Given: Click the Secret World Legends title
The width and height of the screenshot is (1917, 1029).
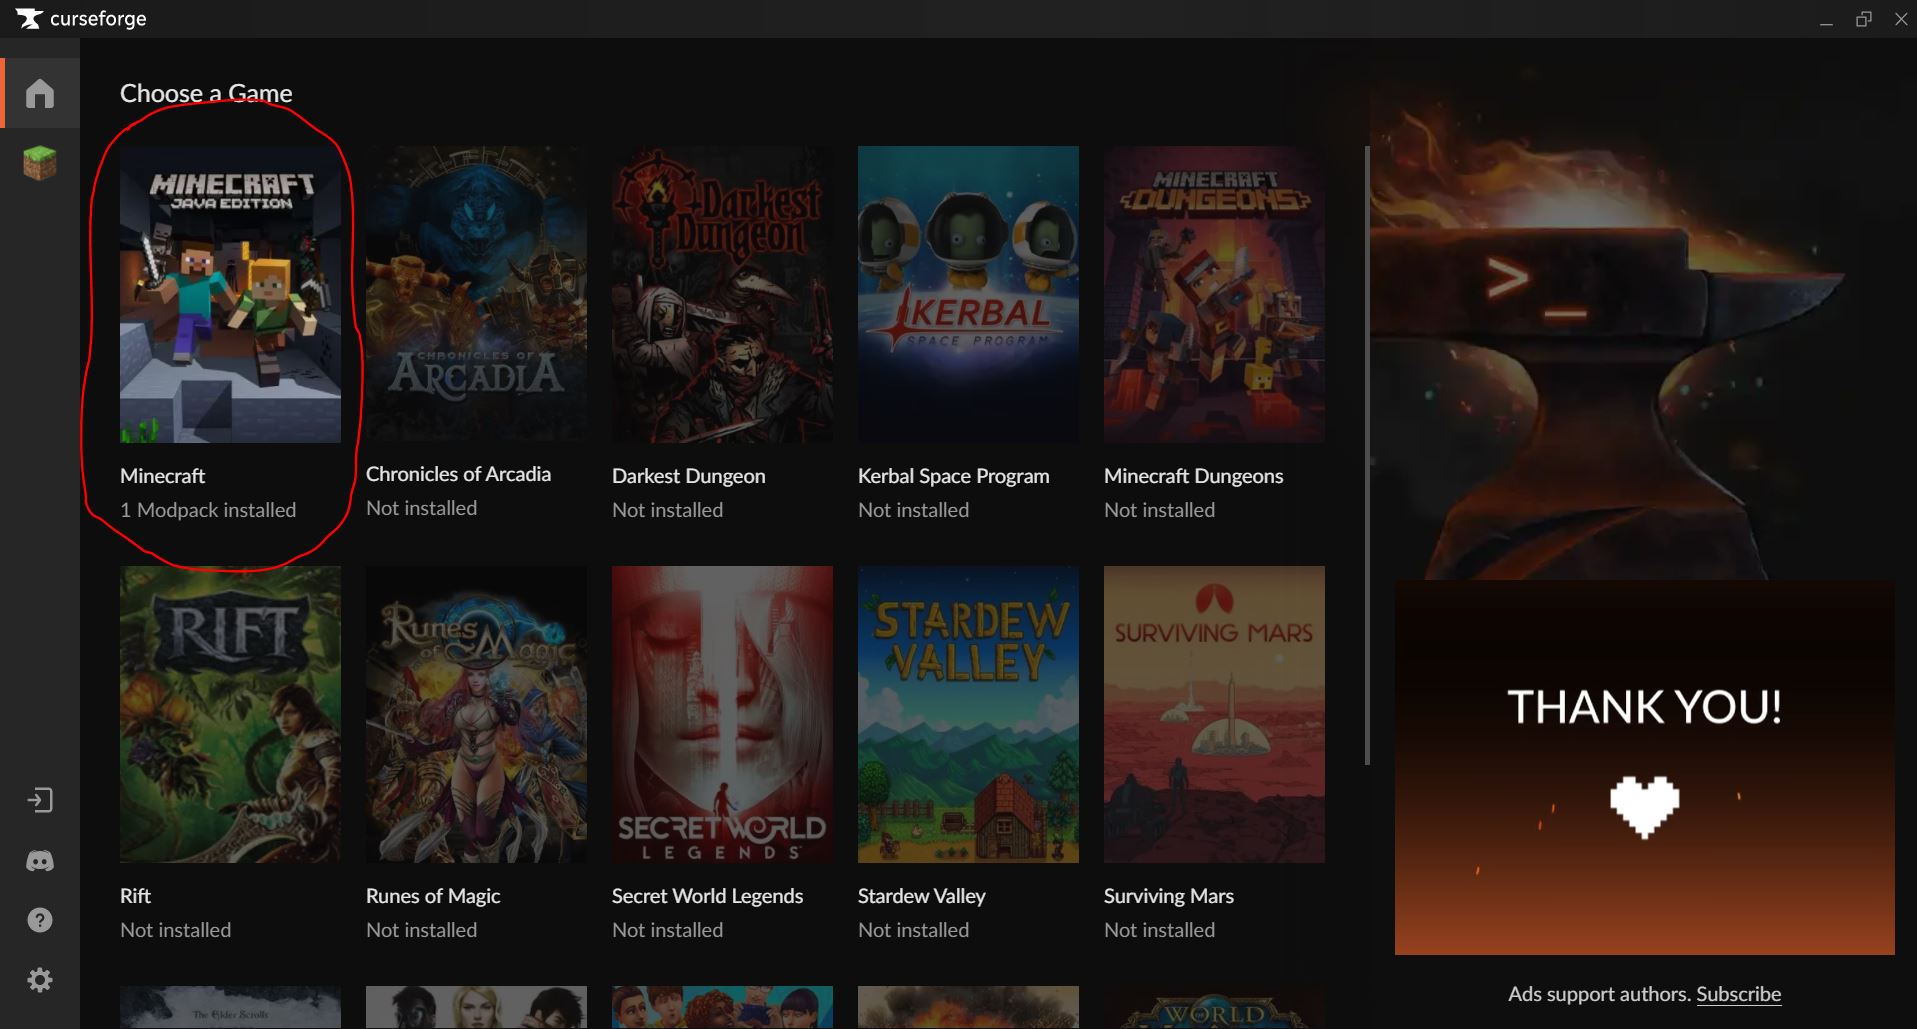Looking at the screenshot, I should [x=707, y=896].
